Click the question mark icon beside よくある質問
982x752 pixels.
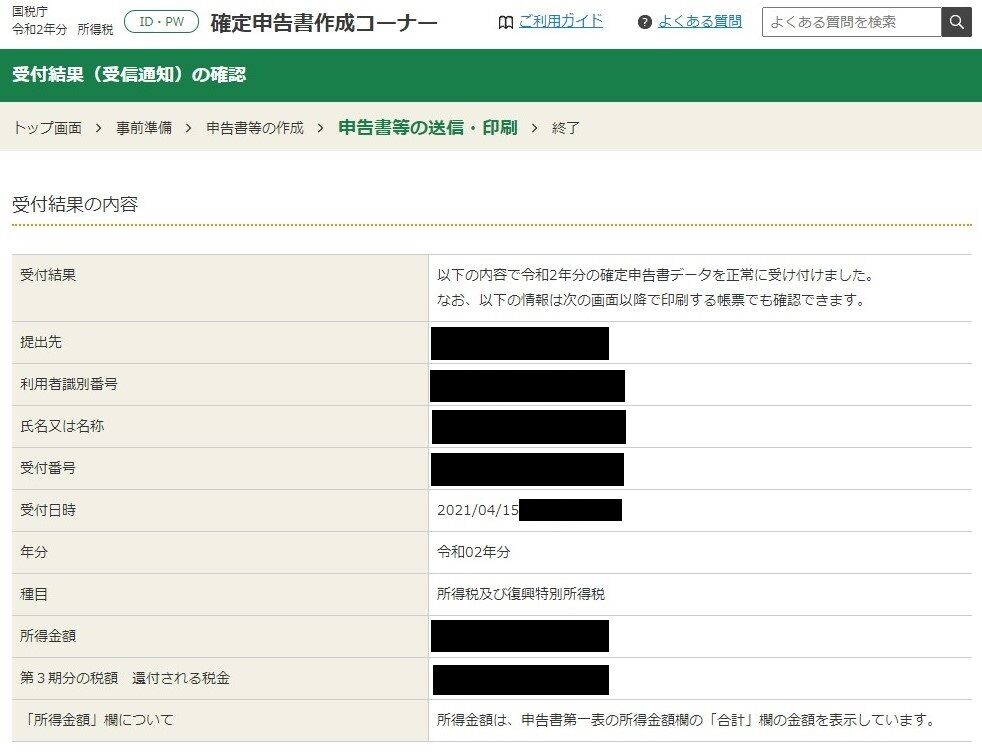[x=644, y=23]
